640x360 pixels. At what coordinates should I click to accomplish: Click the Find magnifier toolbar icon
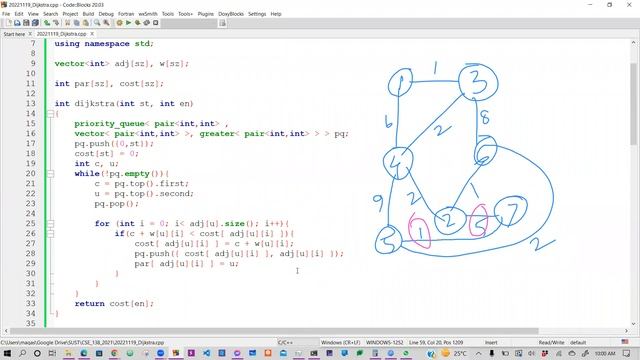97,23
